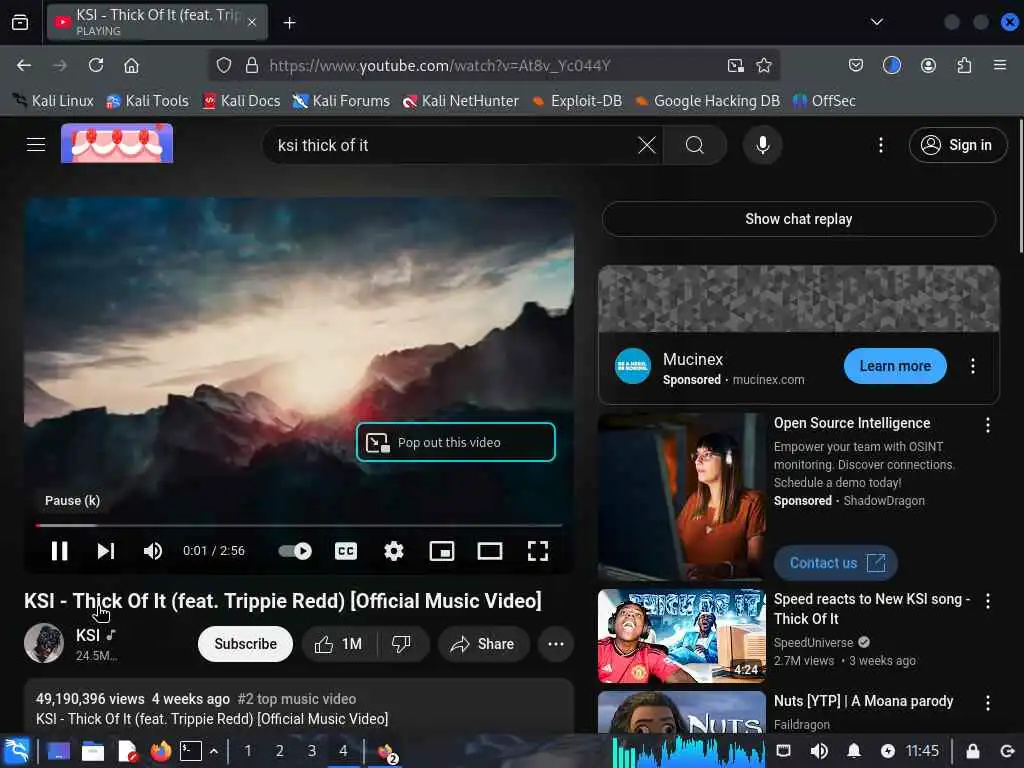
Task: Switch to workspace 2
Action: 280,751
